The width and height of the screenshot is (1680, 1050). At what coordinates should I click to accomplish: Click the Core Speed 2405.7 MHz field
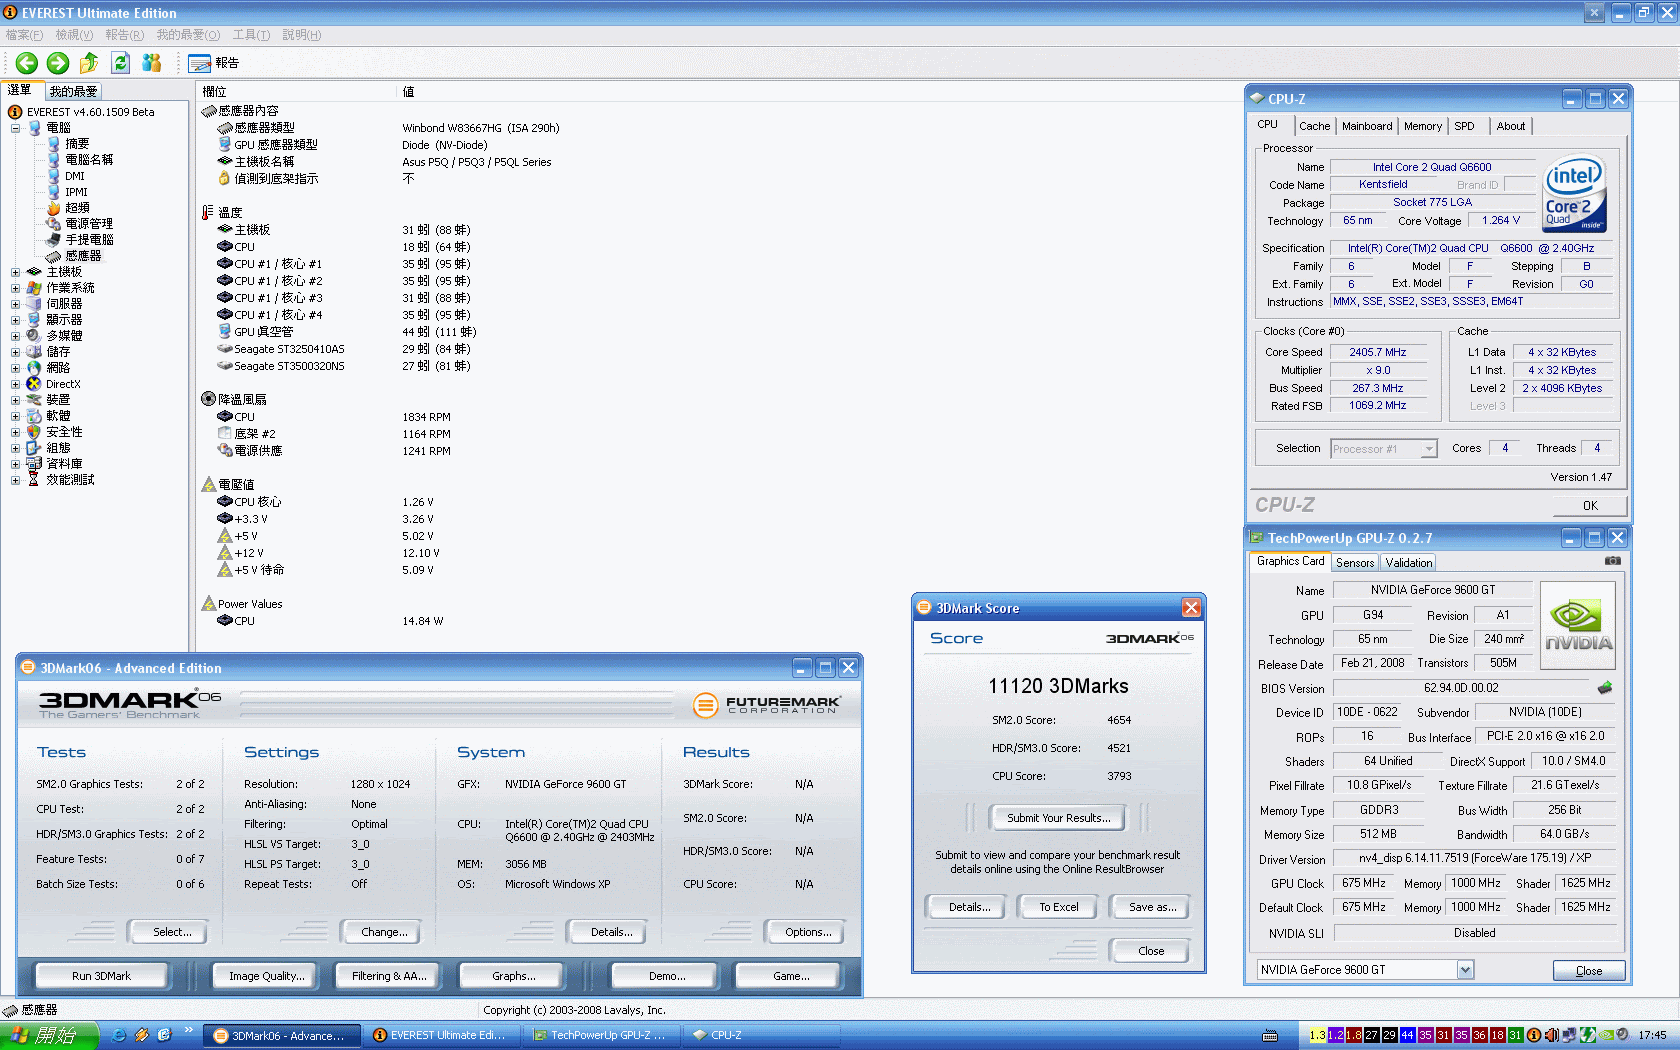[1377, 352]
